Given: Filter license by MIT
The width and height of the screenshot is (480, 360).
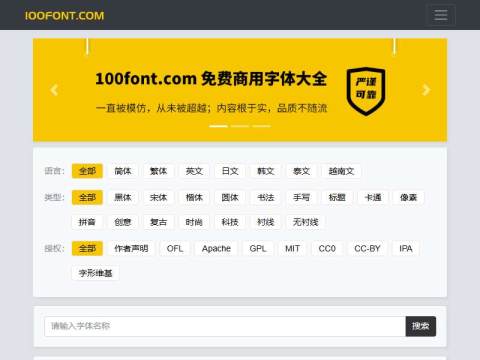Looking at the screenshot, I should pos(292,248).
